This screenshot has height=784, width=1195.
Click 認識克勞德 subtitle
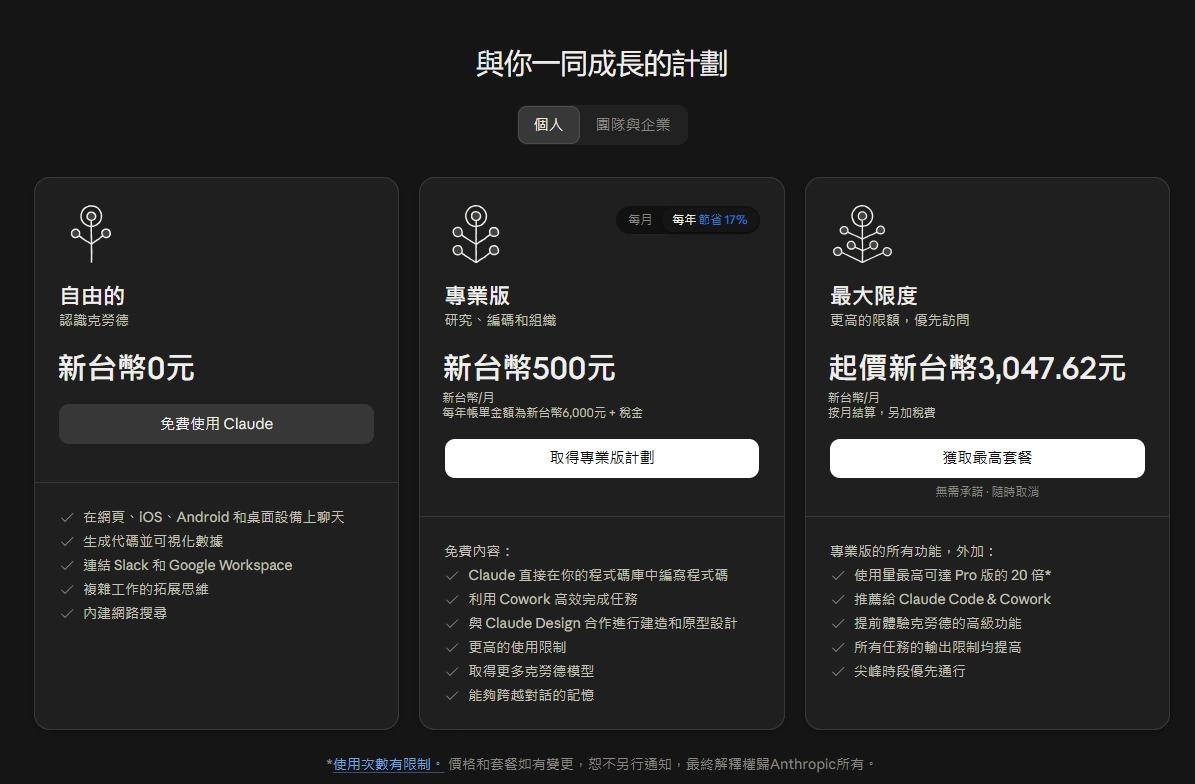coord(94,321)
